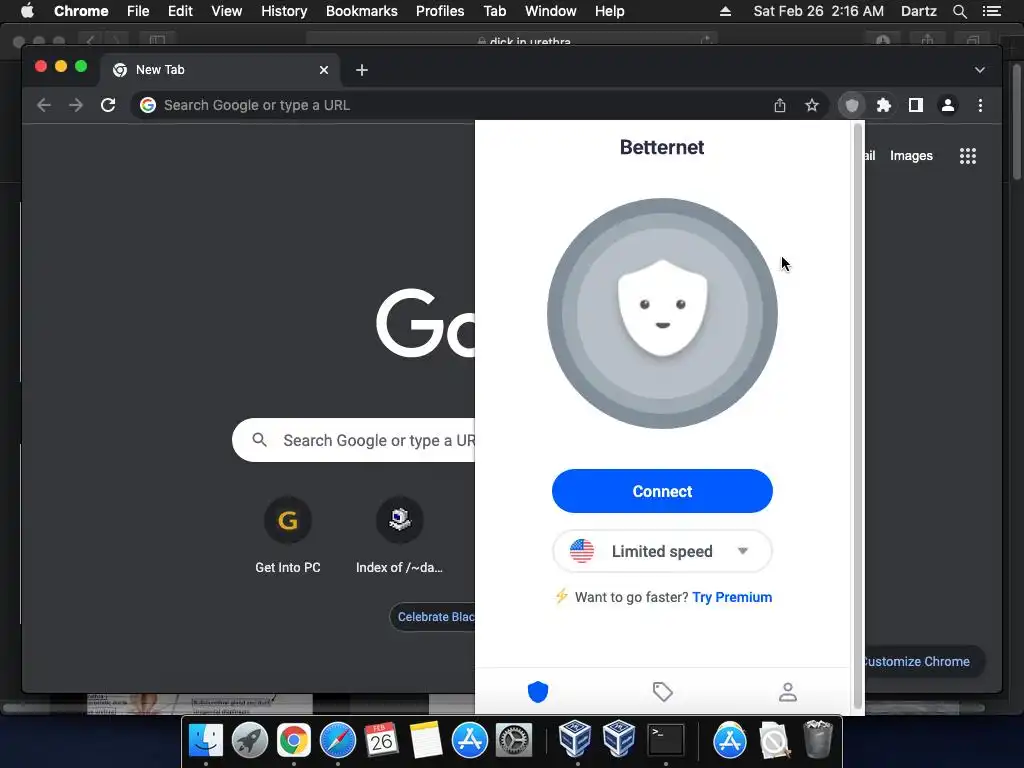This screenshot has width=1024, height=768.
Task: Open Finder from the Dock
Action: point(206,740)
